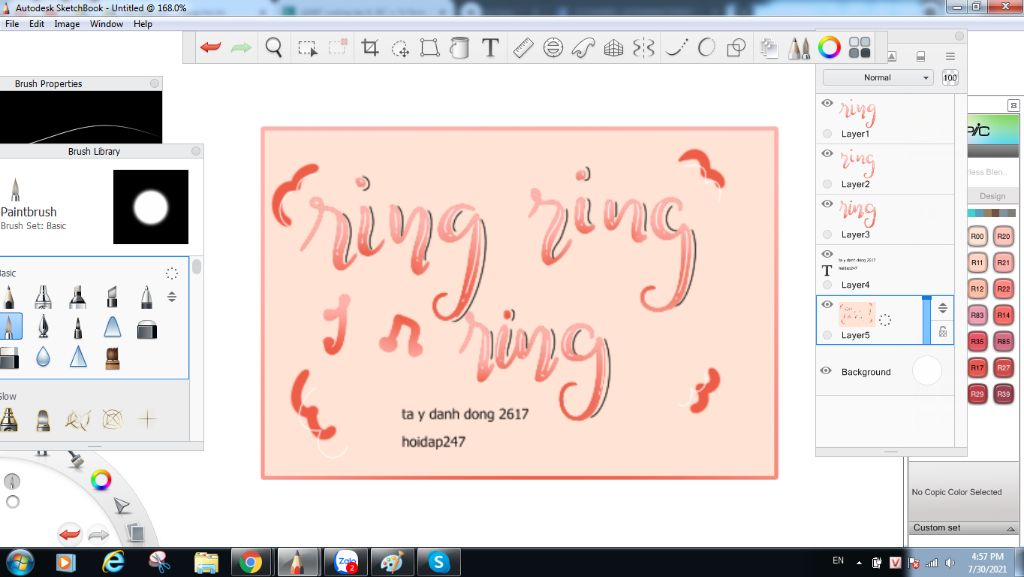Select the French Curve tool
The width and height of the screenshot is (1024, 577).
tap(583, 48)
